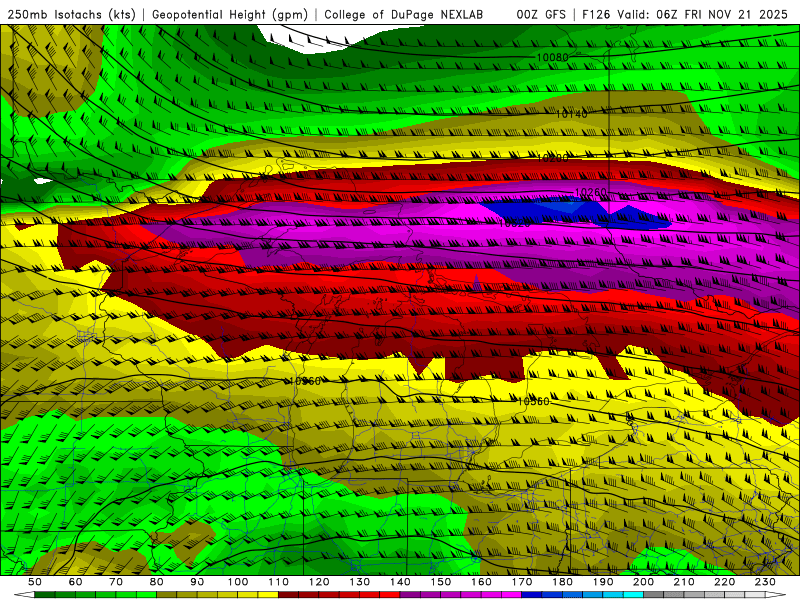Click the 100 value on the color scale

238,582
